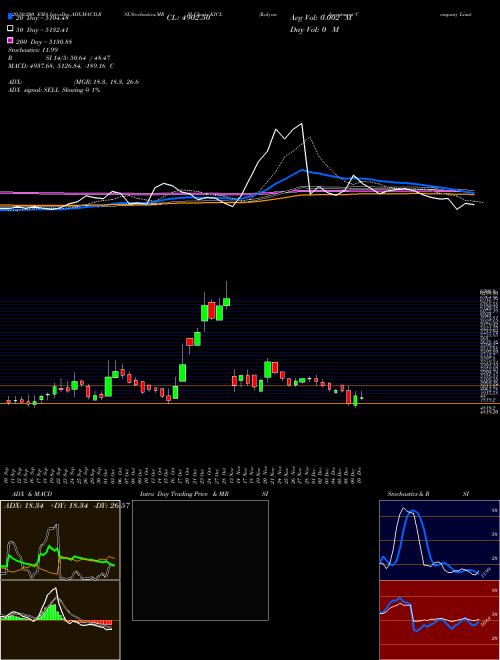Viewport: 500px width, 660px height.
Task: Click the white 50 Day EMA legend swatch
Action: [x=10, y=29]
